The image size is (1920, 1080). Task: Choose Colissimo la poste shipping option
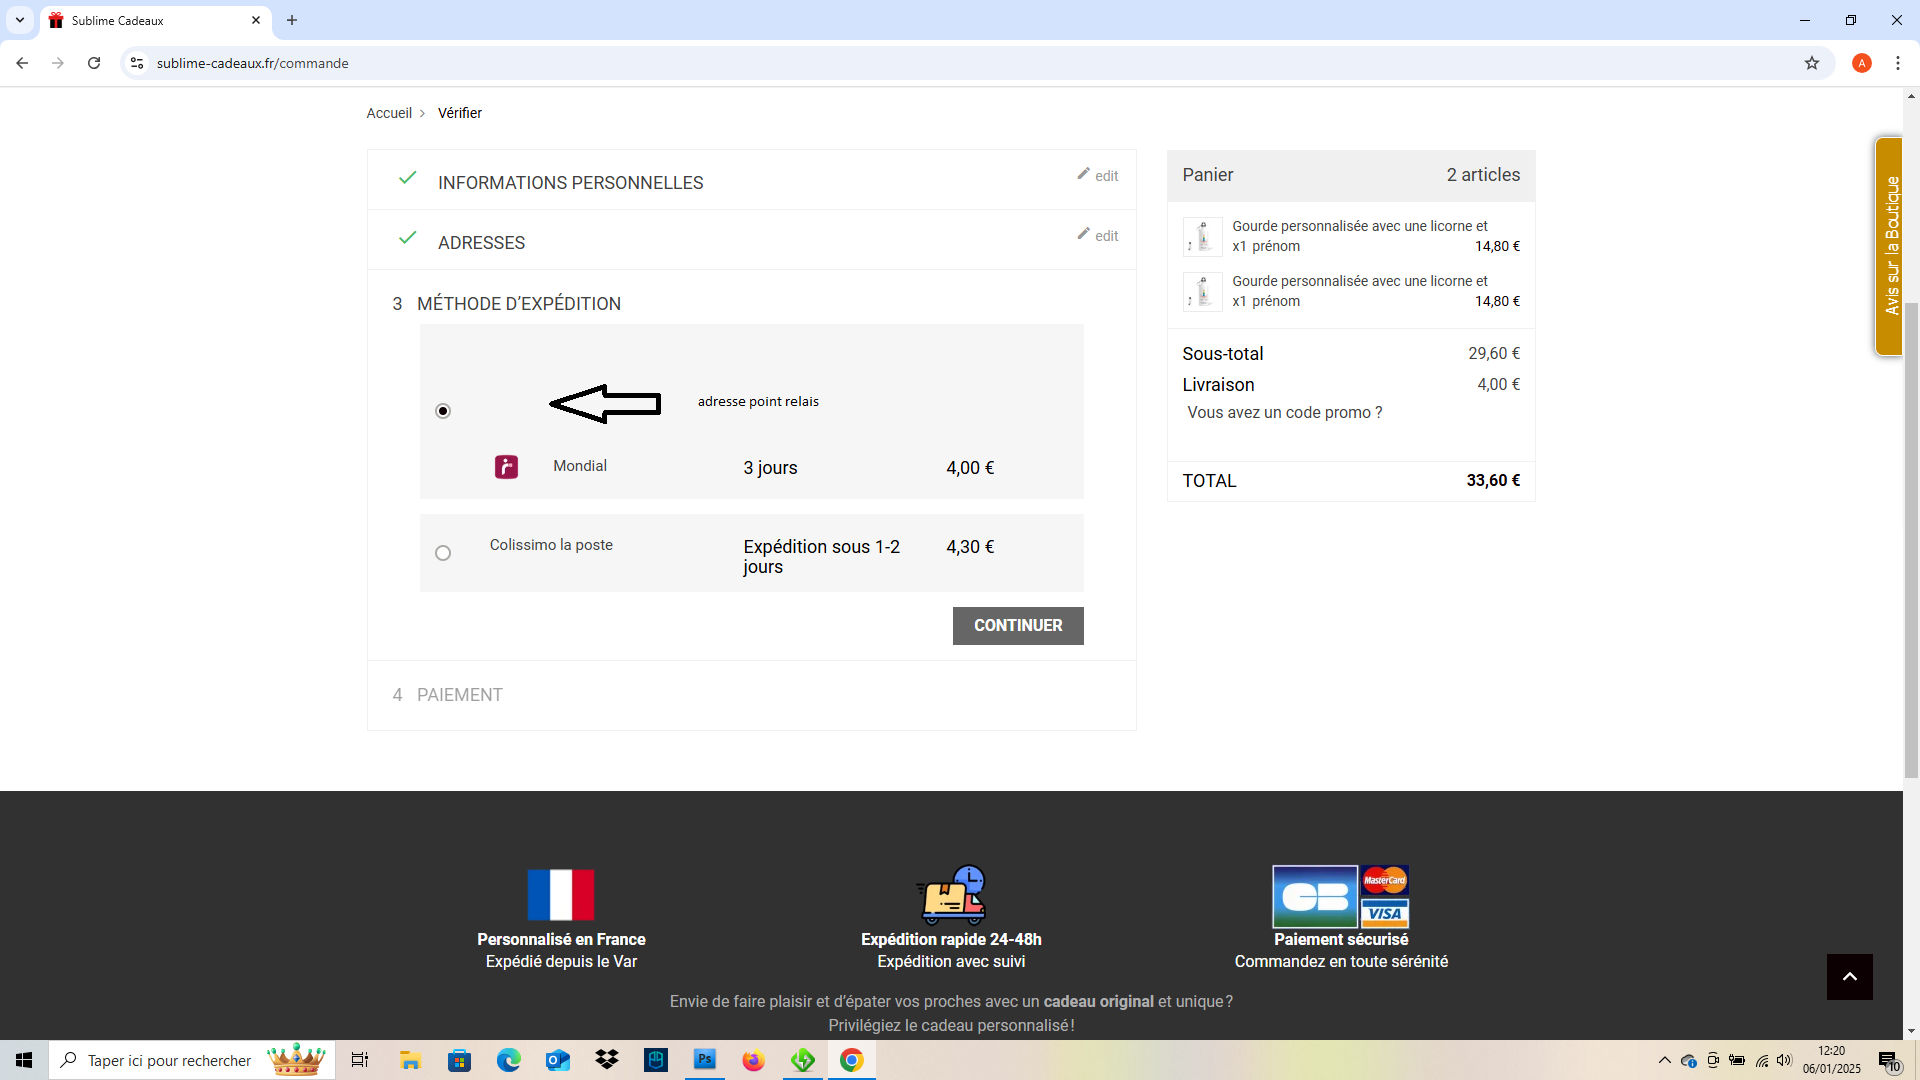443,553
